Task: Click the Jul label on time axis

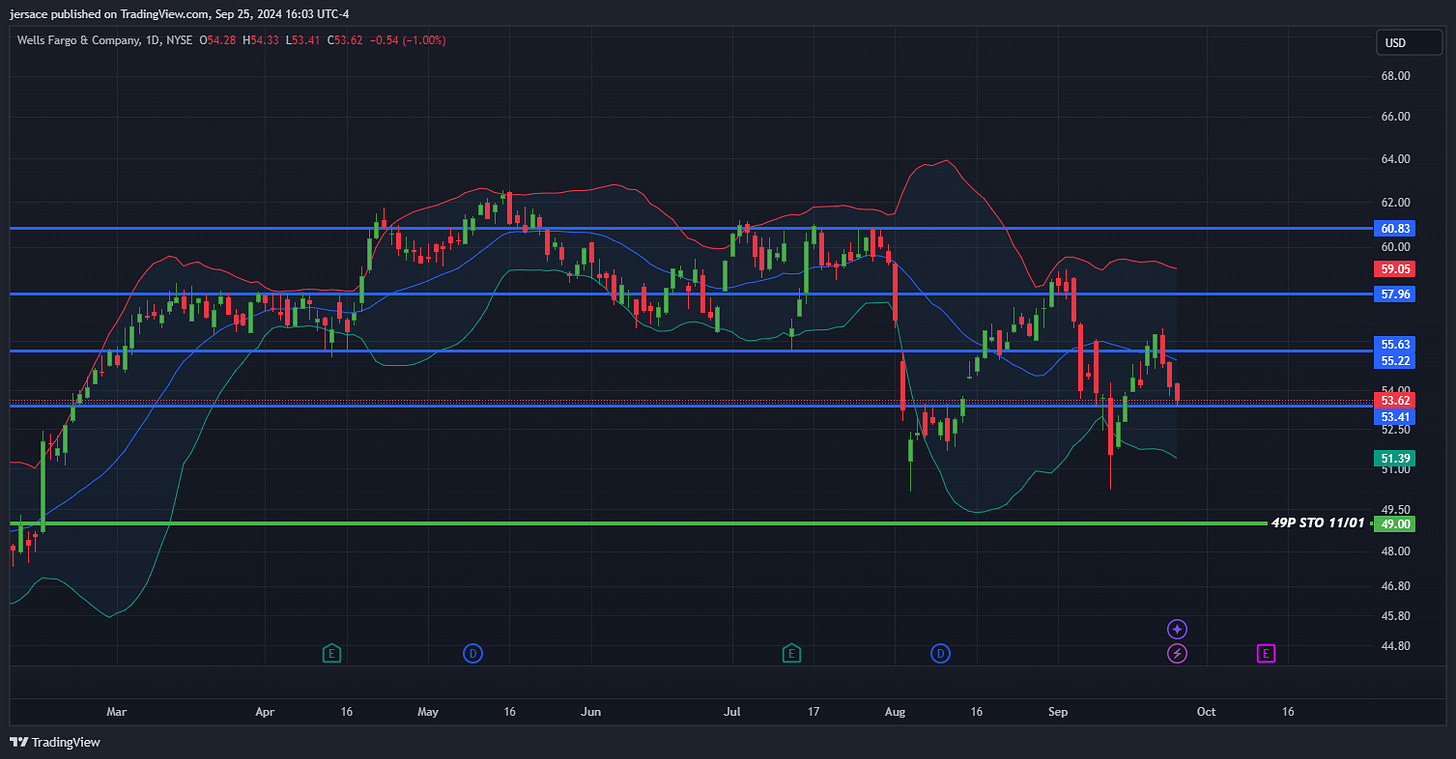Action: (732, 712)
